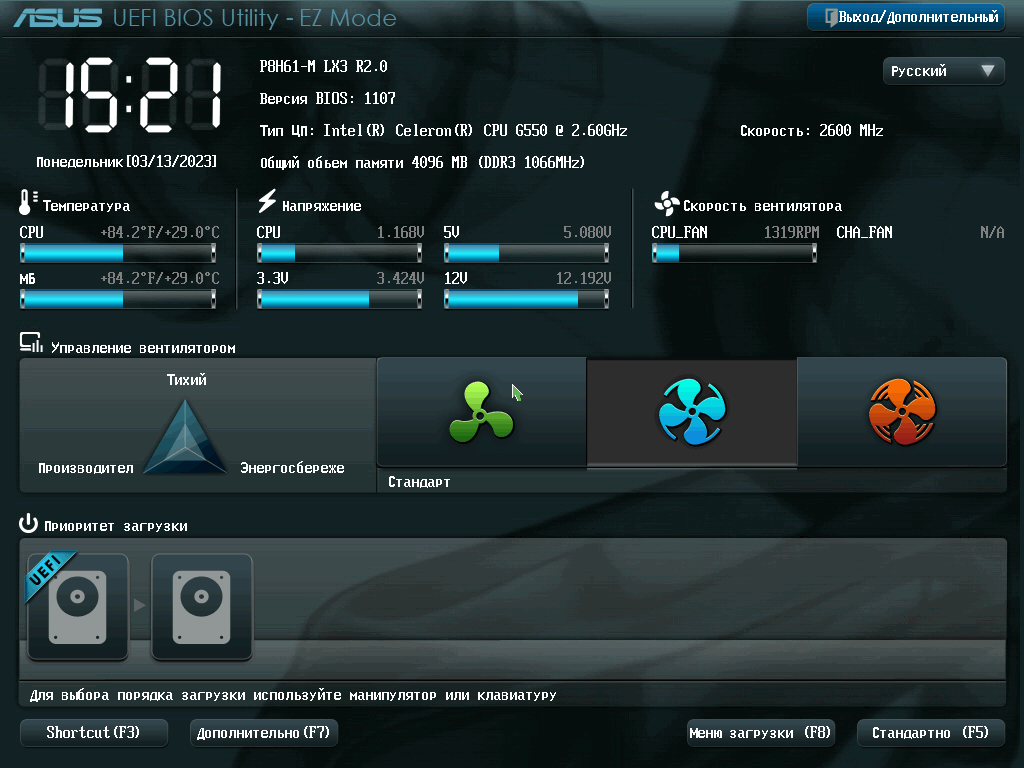Click the 12.192V reading
Image resolution: width=1024 pixels, height=768 pixels.
(x=583, y=278)
